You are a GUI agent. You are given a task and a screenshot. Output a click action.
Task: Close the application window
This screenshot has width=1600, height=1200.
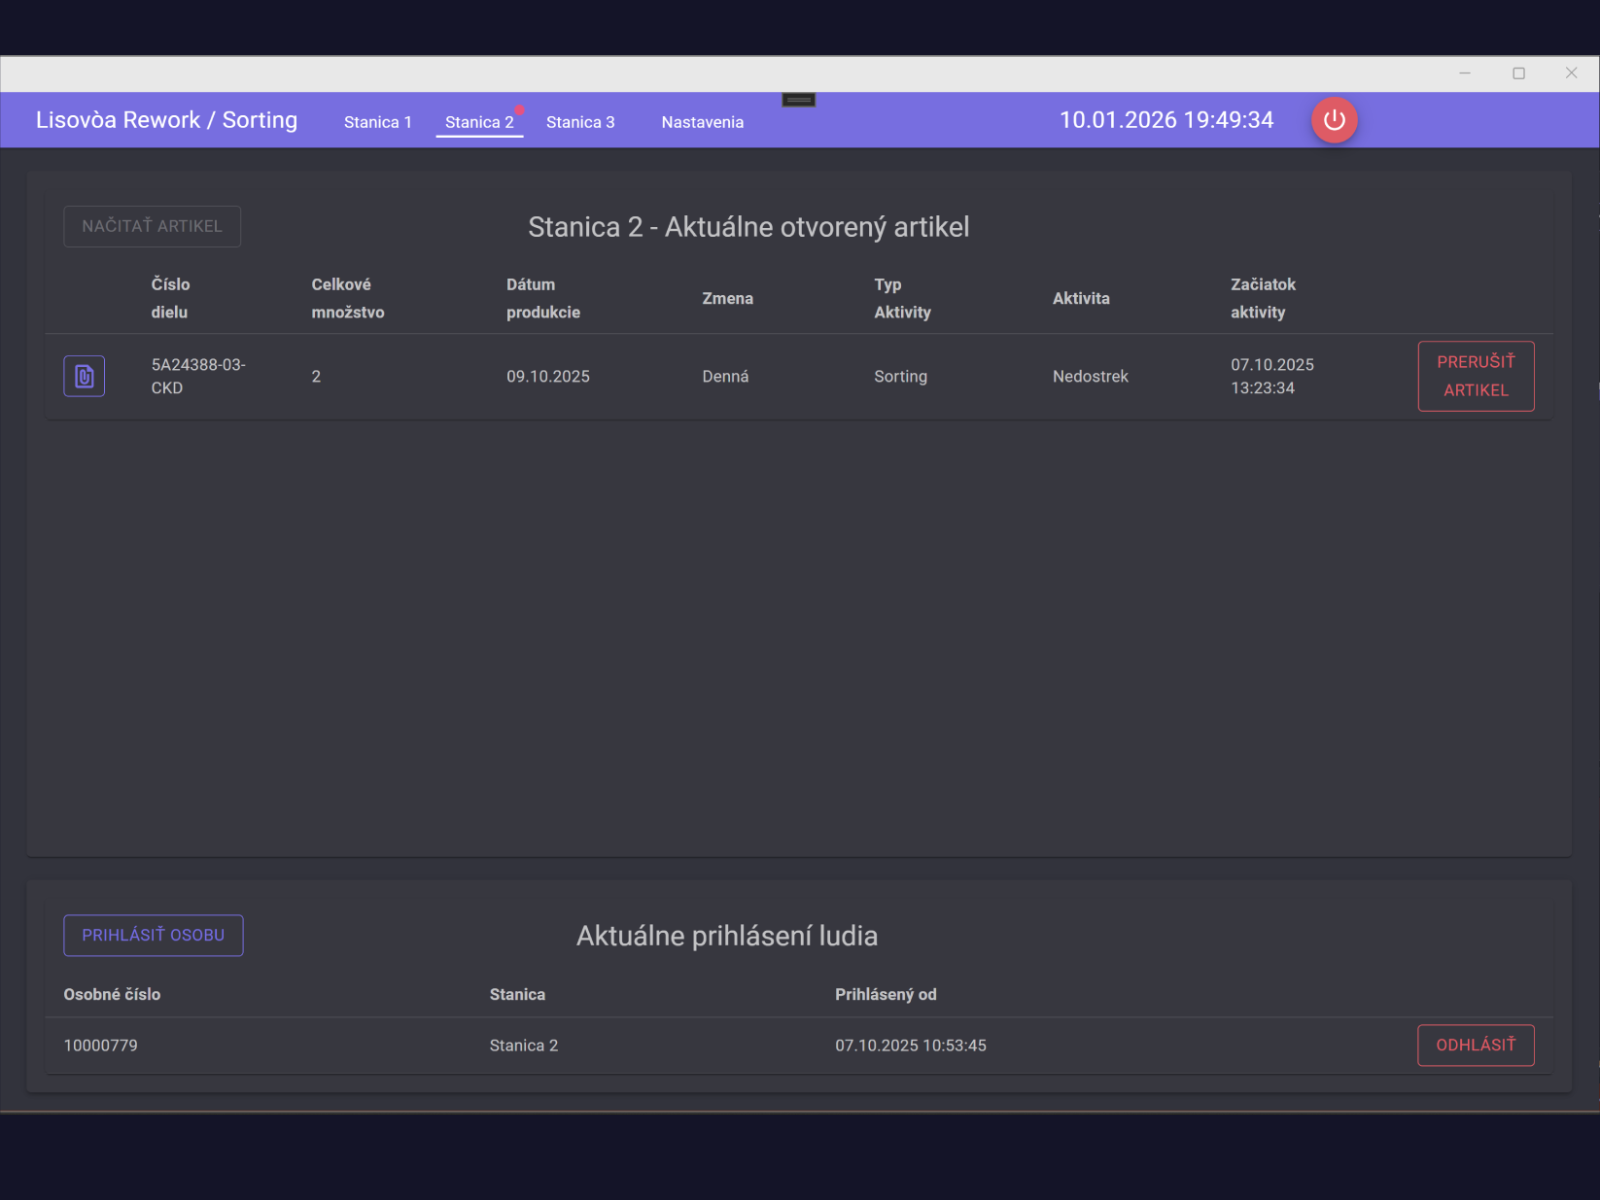pos(1571,73)
